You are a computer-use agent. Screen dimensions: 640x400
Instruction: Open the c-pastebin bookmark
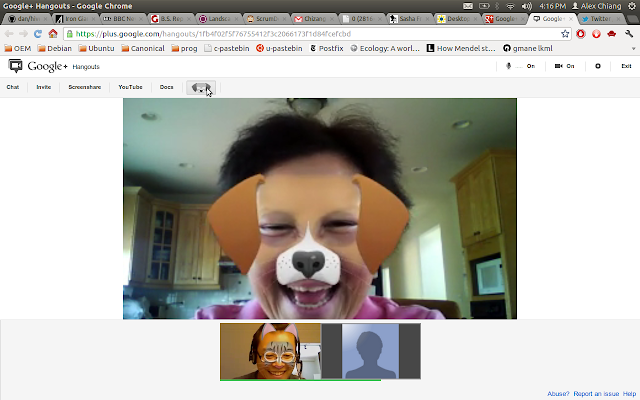pyautogui.click(x=227, y=49)
